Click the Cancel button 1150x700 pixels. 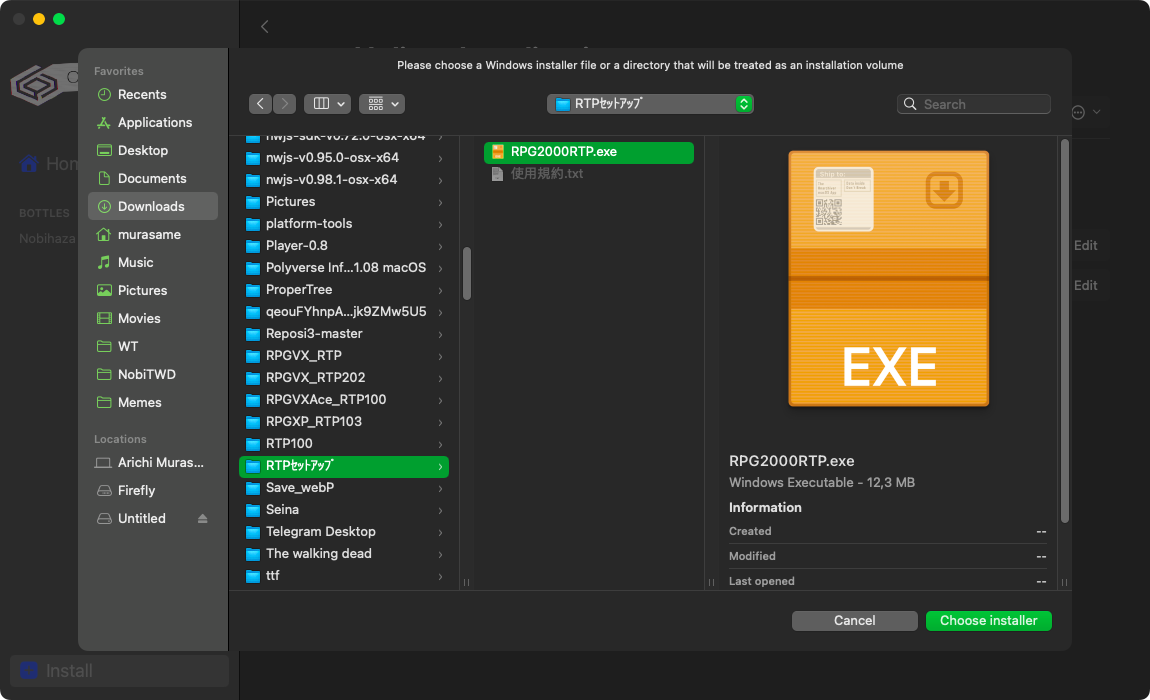click(854, 620)
